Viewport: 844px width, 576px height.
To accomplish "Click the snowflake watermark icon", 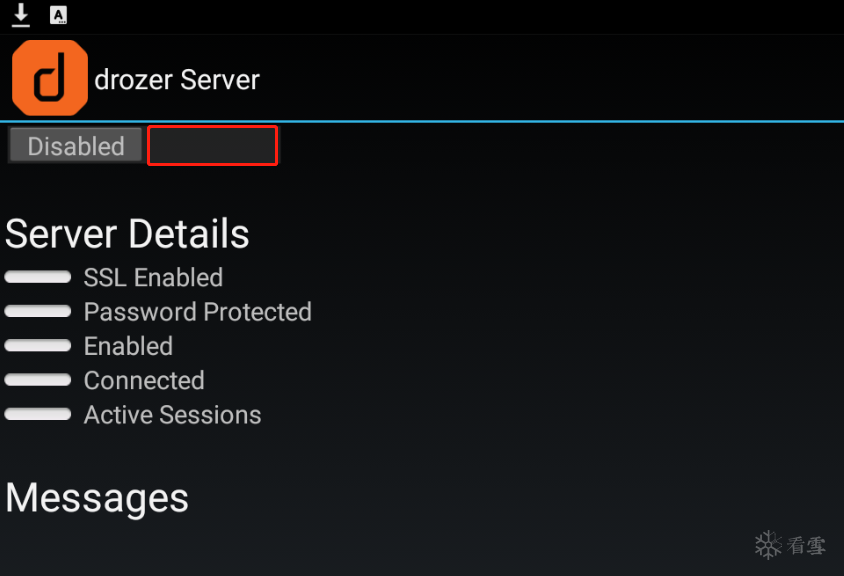I will click(x=768, y=545).
